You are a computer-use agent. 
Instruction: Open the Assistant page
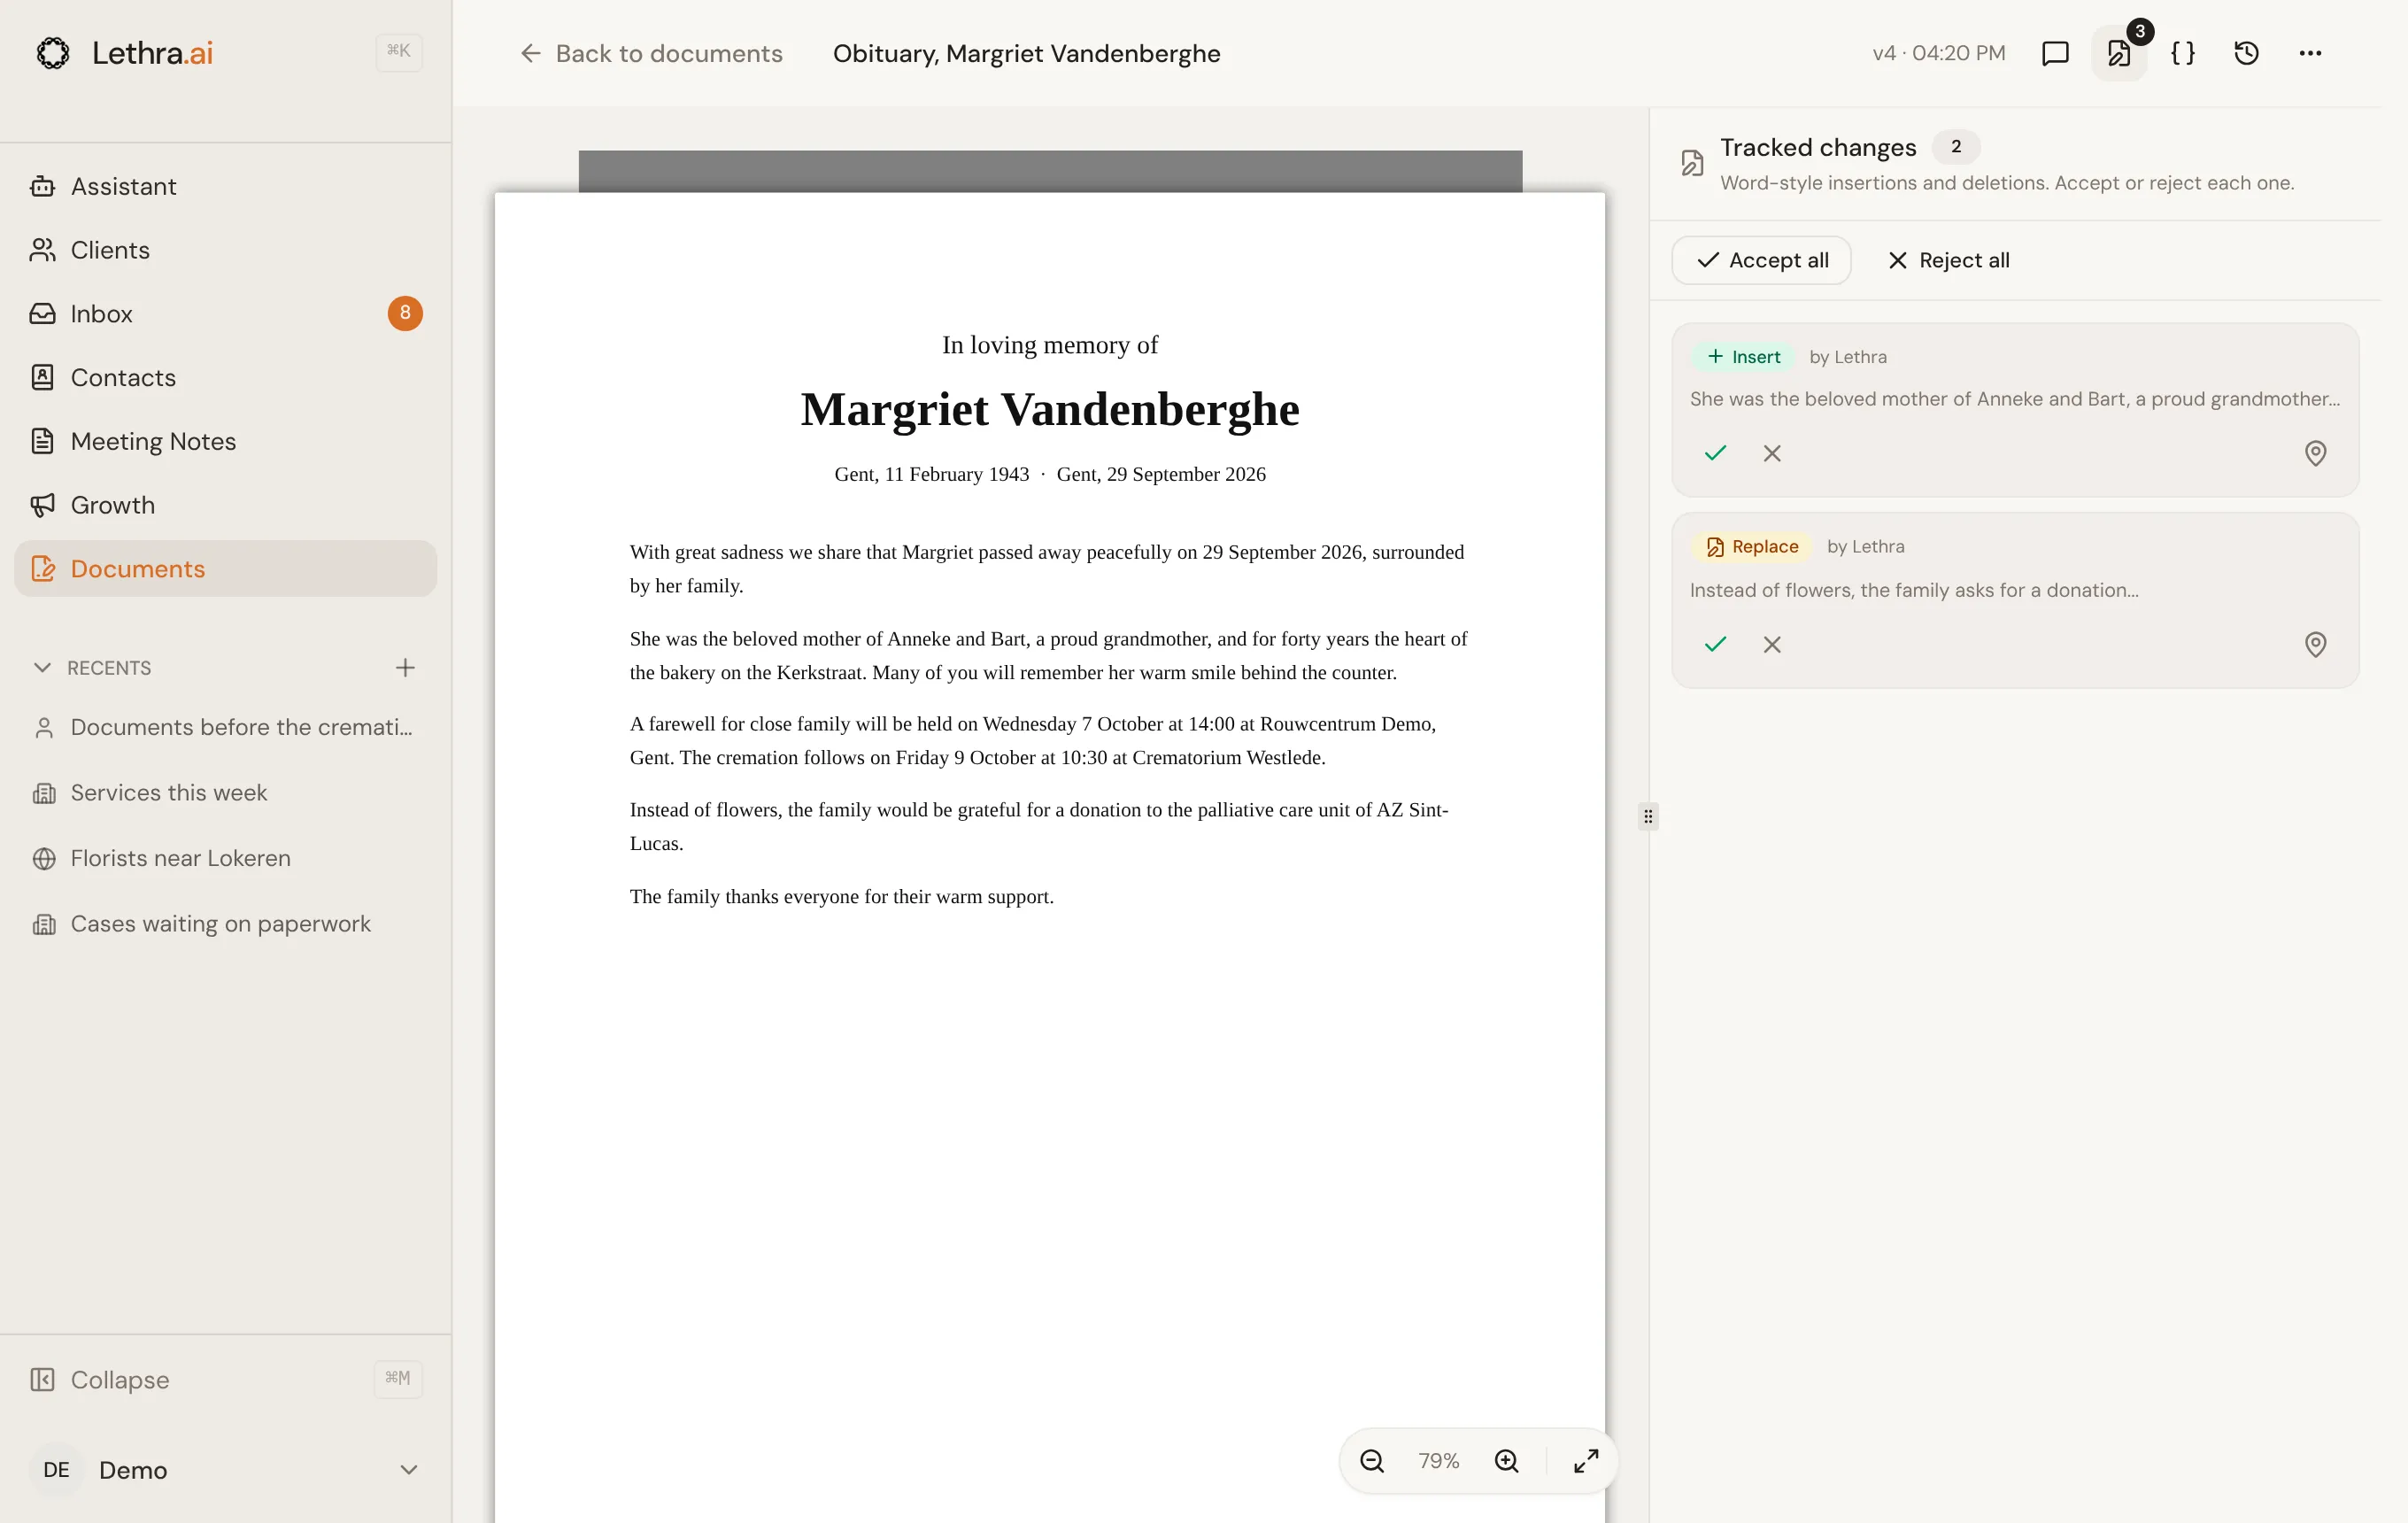point(225,186)
